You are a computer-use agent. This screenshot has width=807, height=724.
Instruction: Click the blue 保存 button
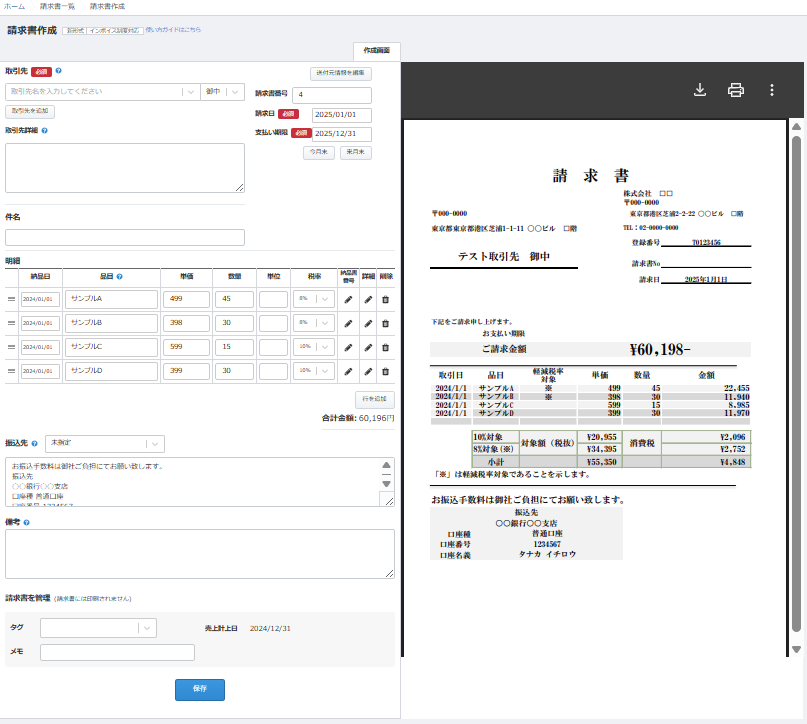200,689
